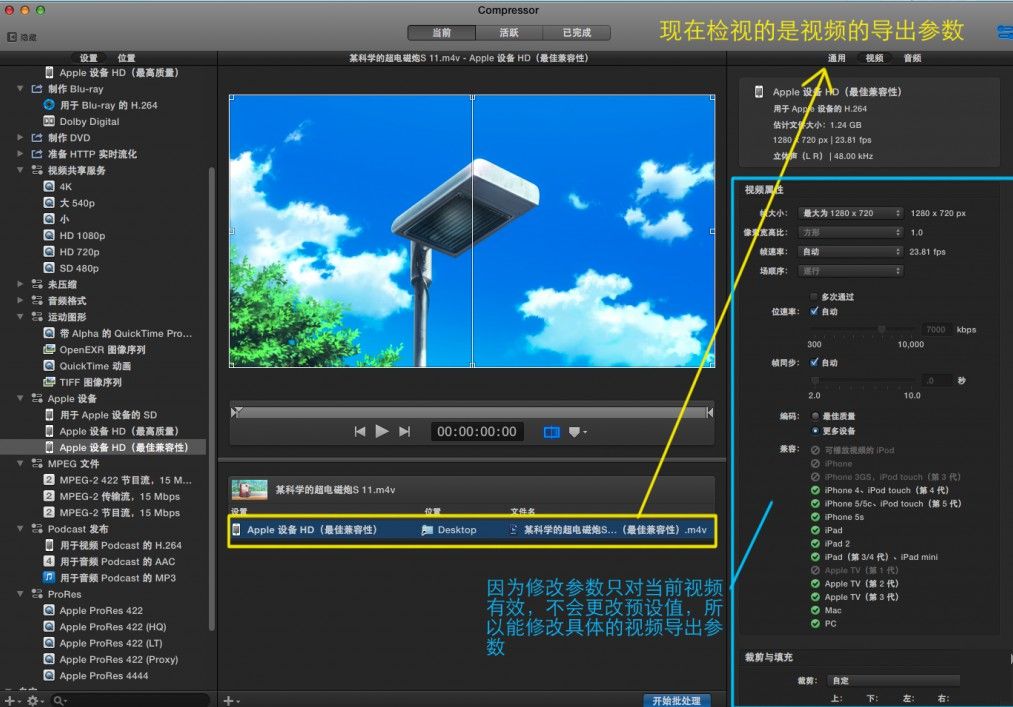Expand the 音频格式 group
The height and width of the screenshot is (707, 1013).
coord(20,301)
